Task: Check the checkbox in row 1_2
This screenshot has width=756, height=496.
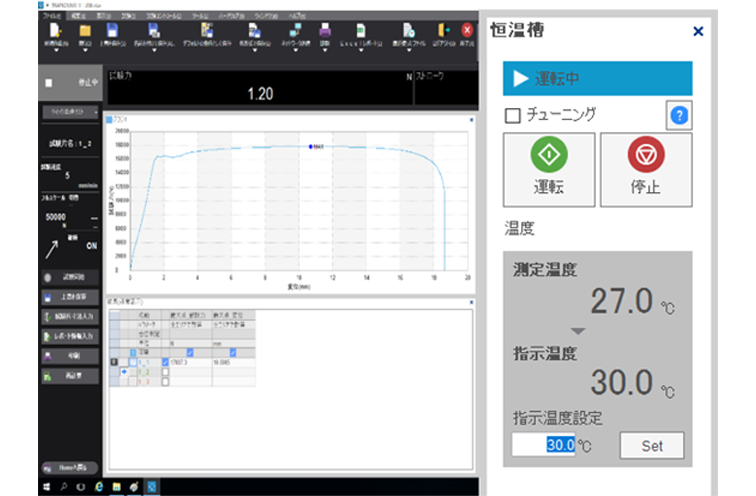Action: pos(165,372)
